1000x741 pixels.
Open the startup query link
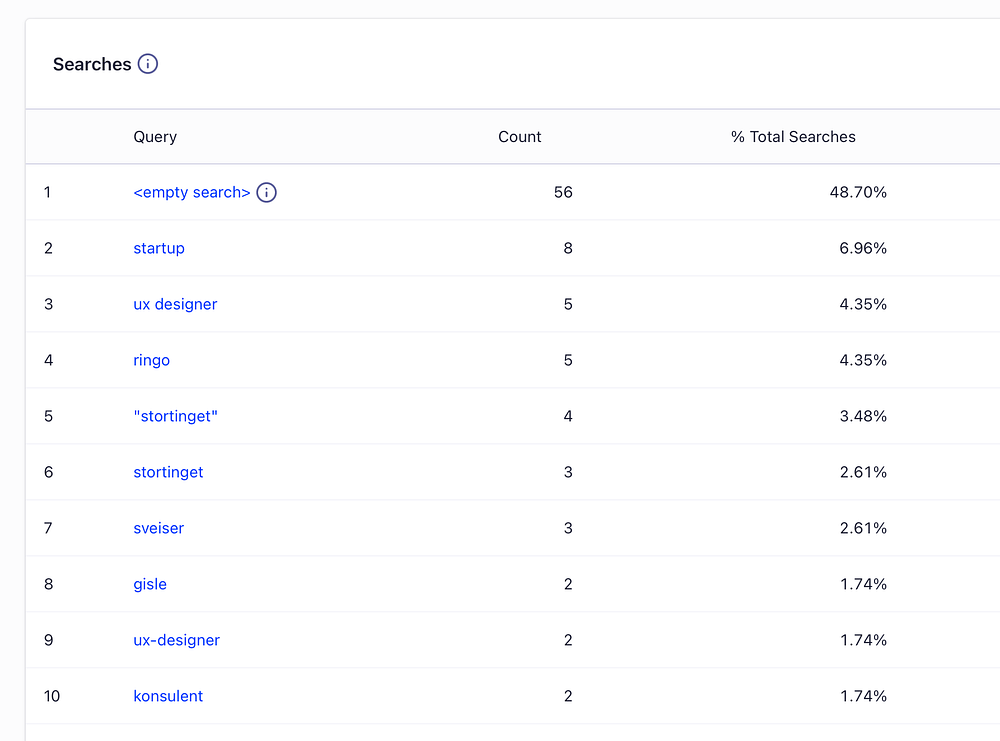pos(159,248)
